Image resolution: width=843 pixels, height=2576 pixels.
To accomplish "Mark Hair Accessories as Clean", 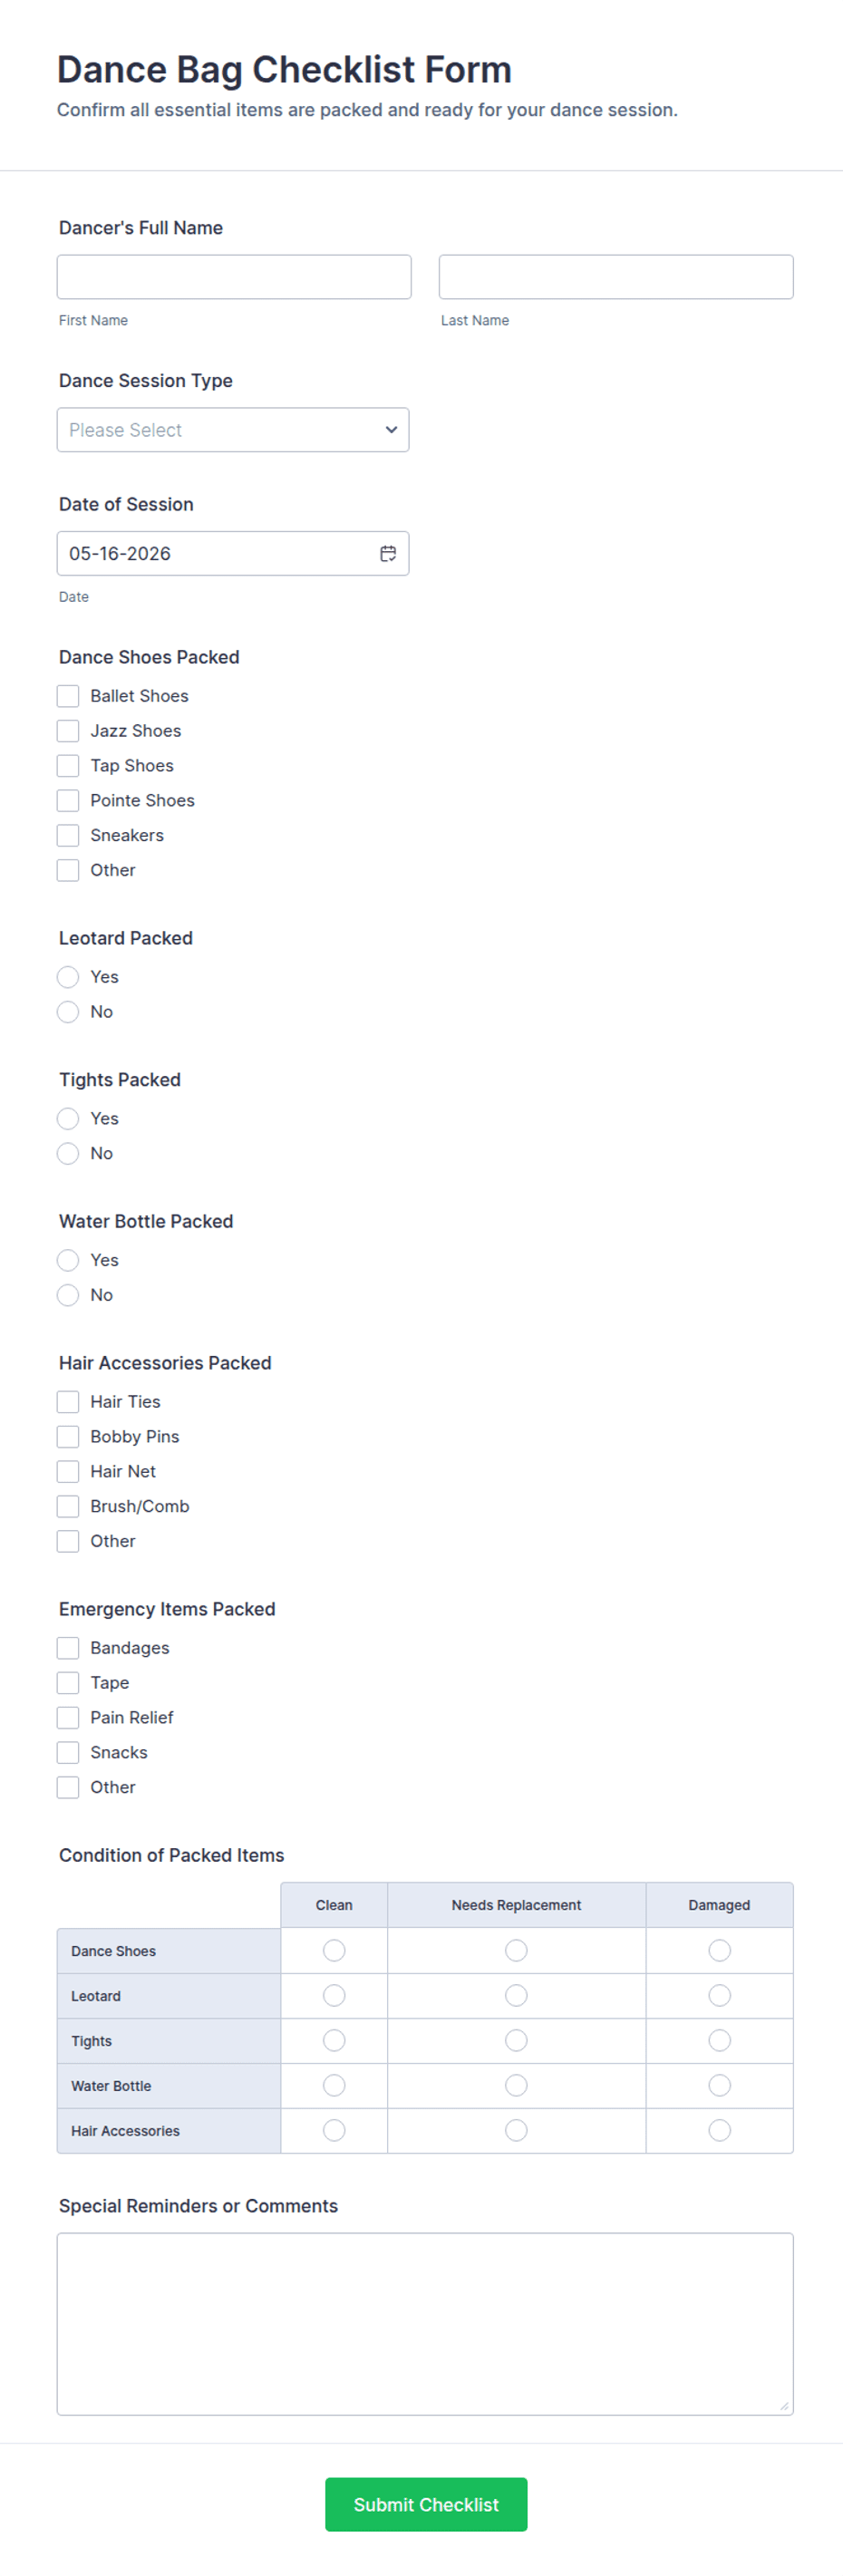I will click(334, 2130).
